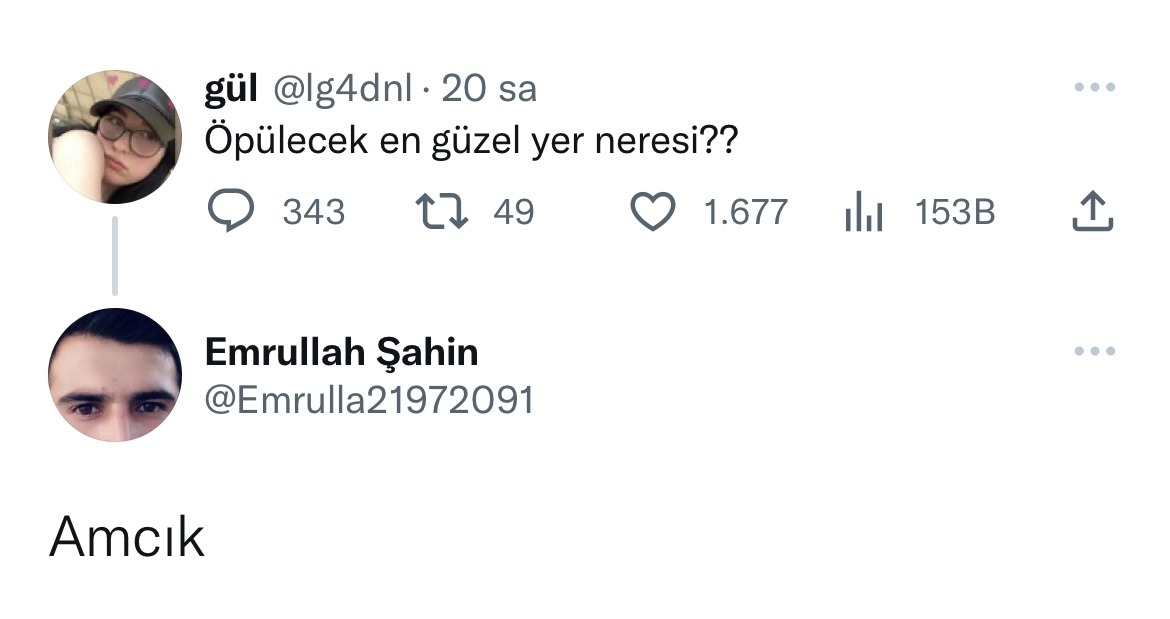Click the 153B views count
1170x619 pixels.
click(x=955, y=212)
